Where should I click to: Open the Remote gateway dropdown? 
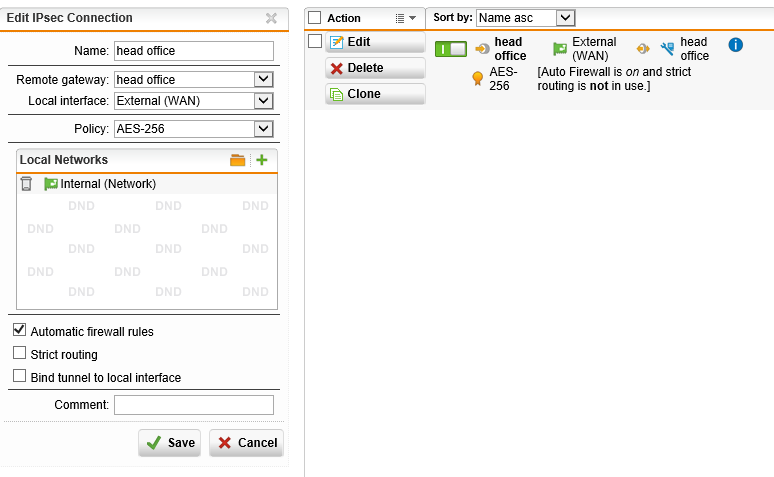(263, 80)
